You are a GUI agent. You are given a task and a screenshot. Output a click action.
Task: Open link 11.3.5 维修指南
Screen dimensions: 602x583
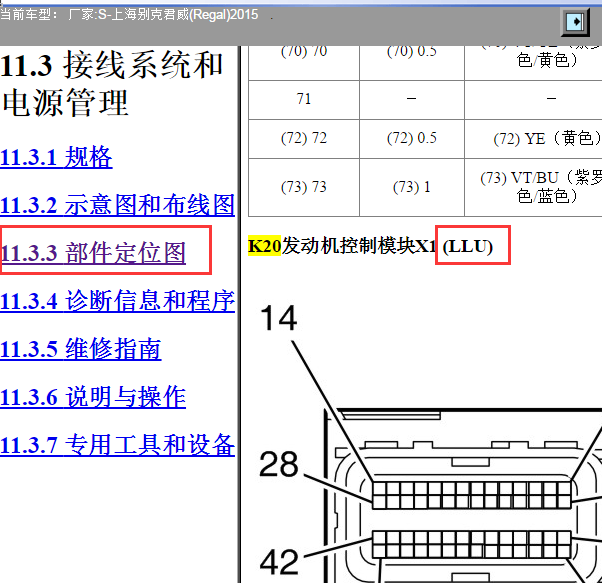(x=81, y=349)
